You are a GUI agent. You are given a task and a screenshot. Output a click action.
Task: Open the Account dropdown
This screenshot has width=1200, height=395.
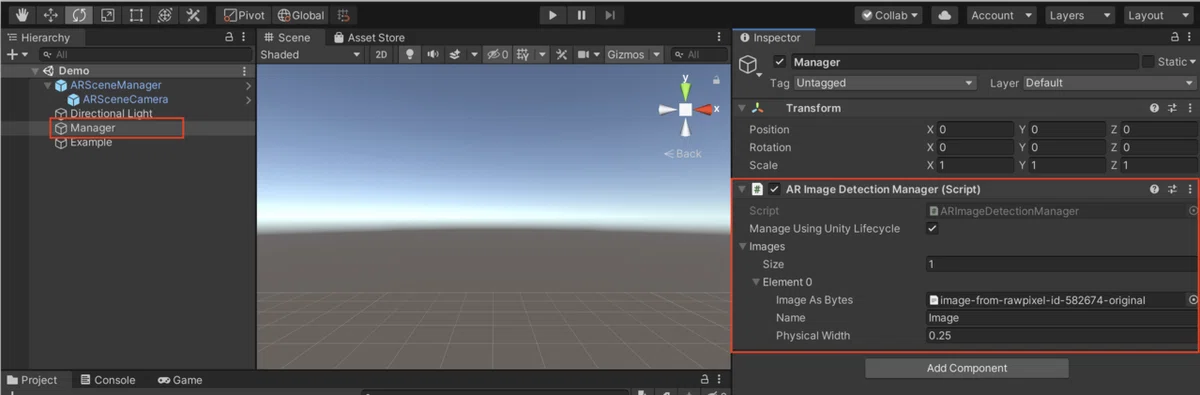point(1001,15)
